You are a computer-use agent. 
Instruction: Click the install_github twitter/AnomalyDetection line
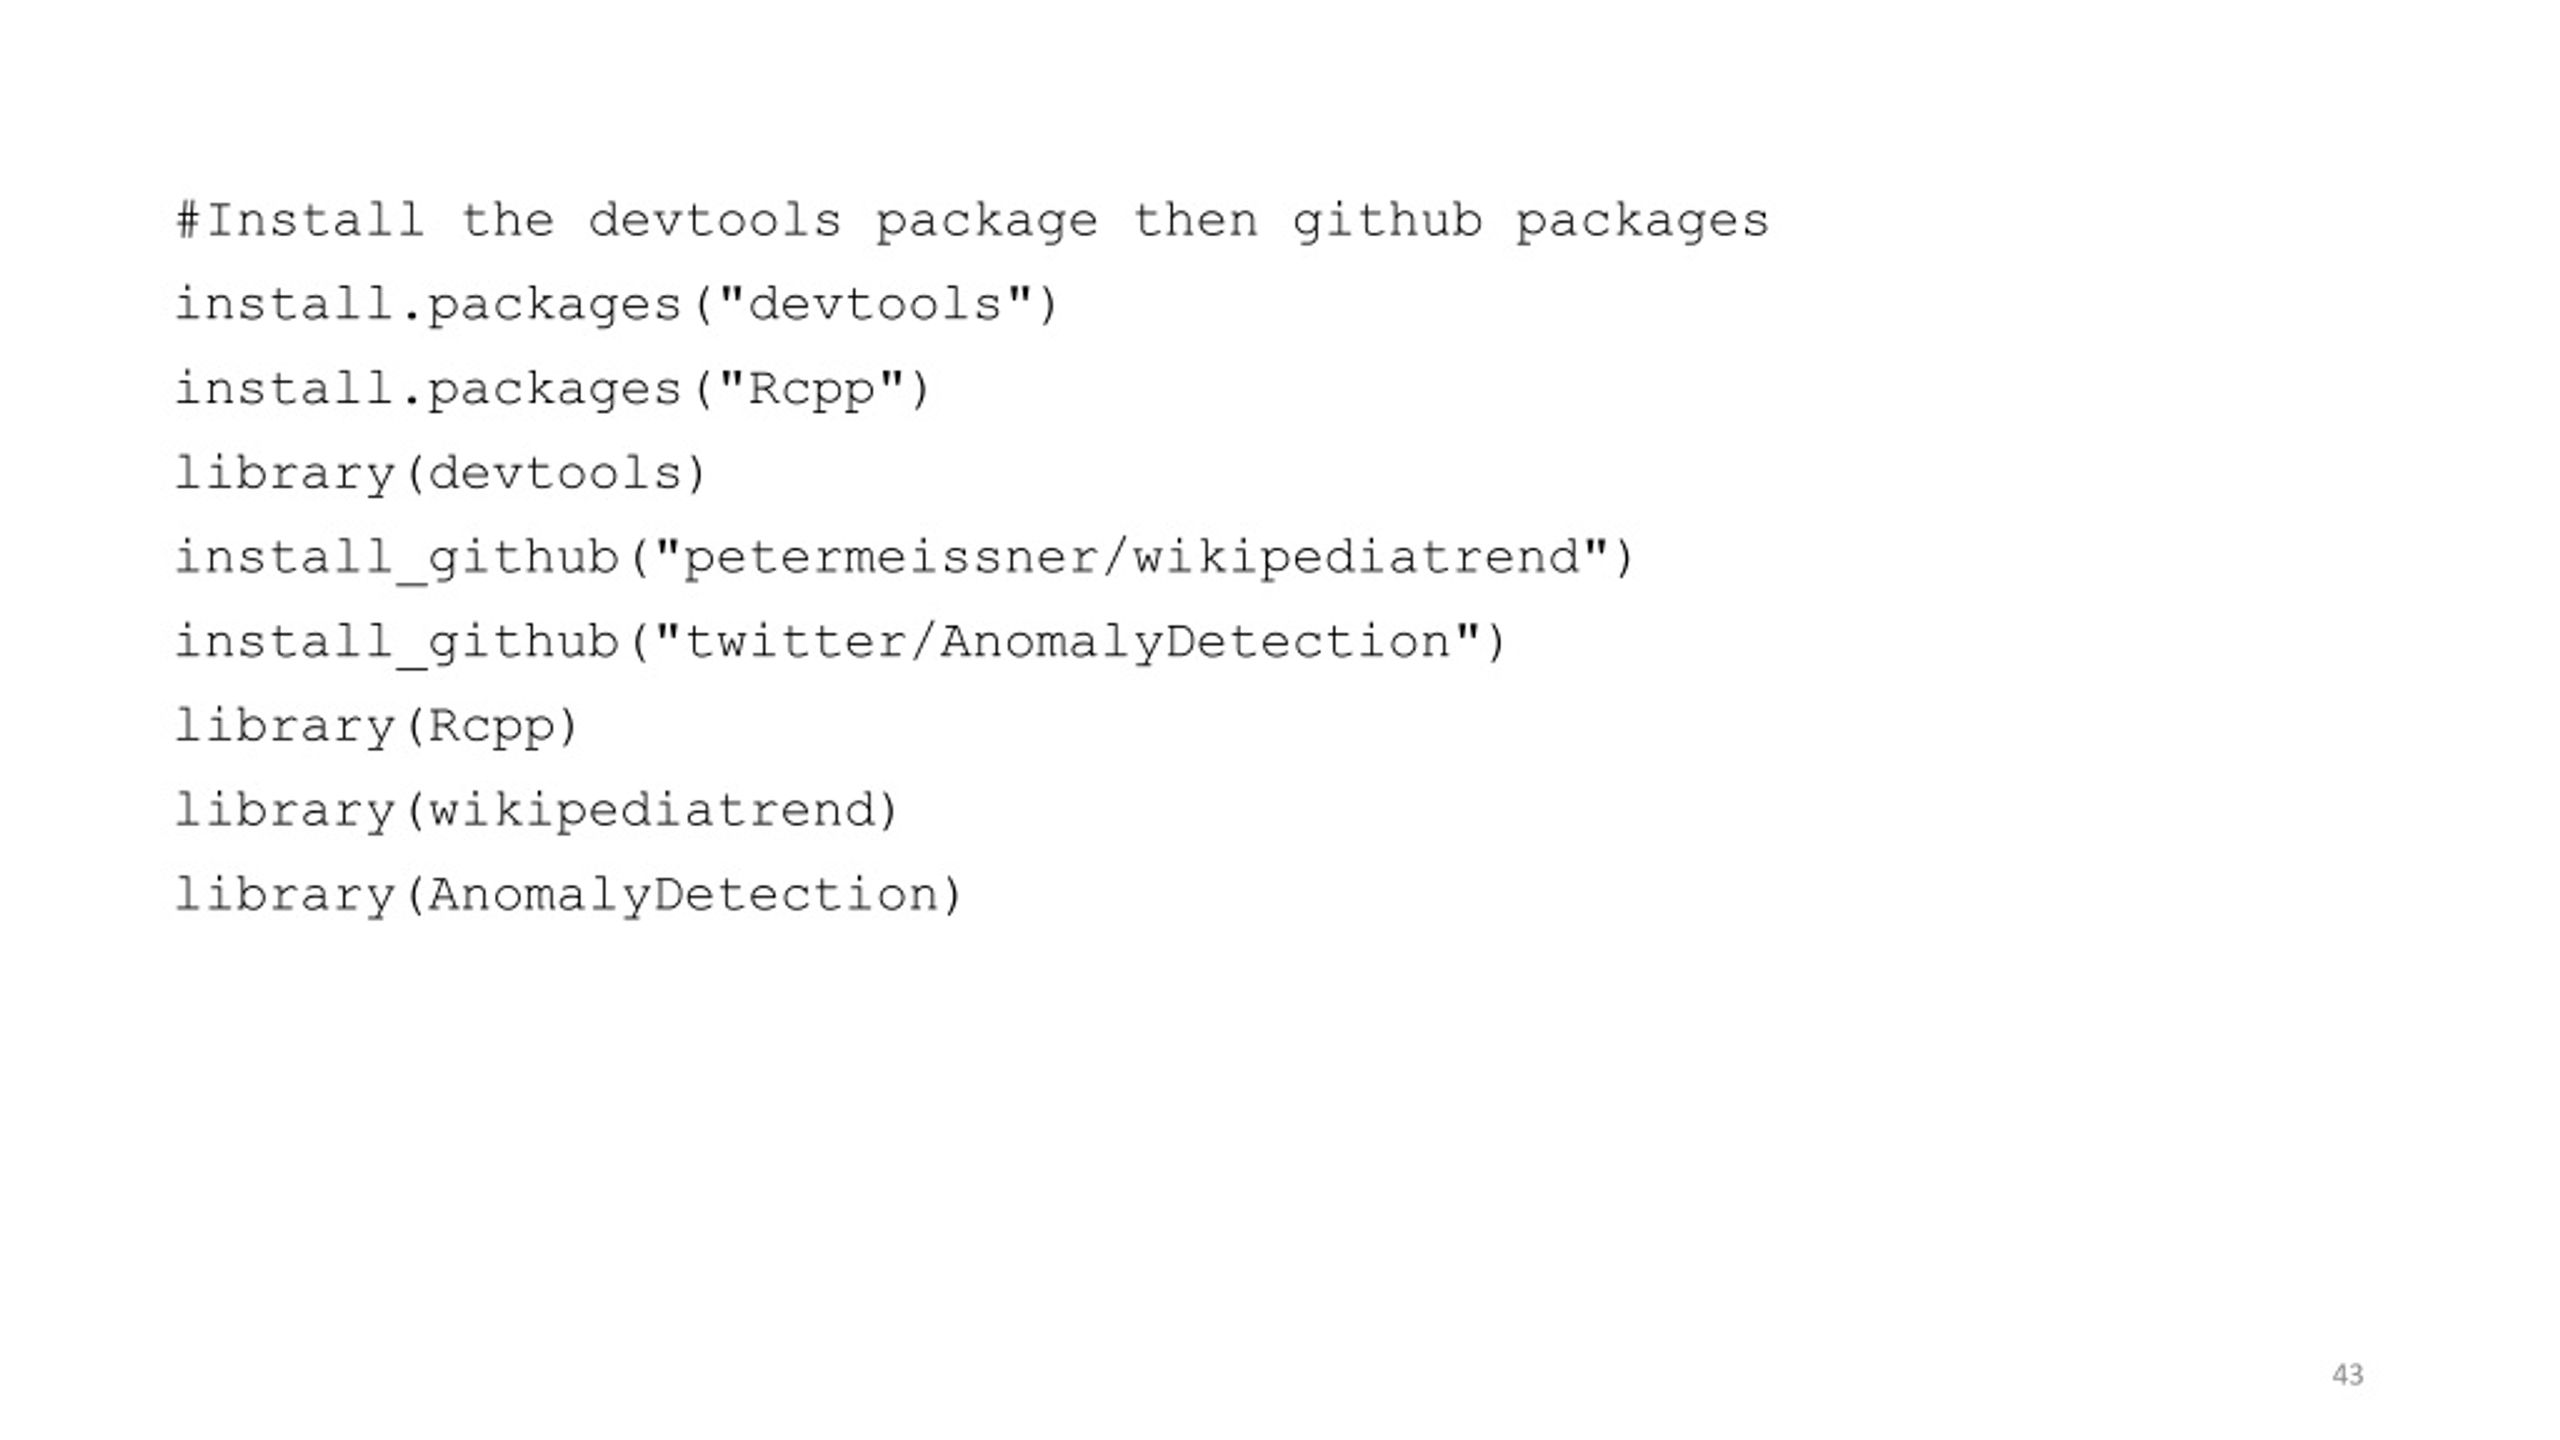840,642
